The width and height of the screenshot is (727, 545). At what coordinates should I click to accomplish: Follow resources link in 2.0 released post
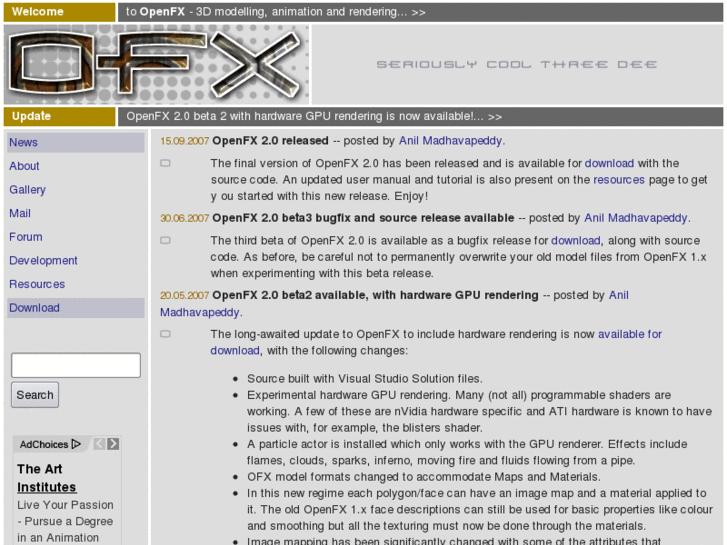619,180
